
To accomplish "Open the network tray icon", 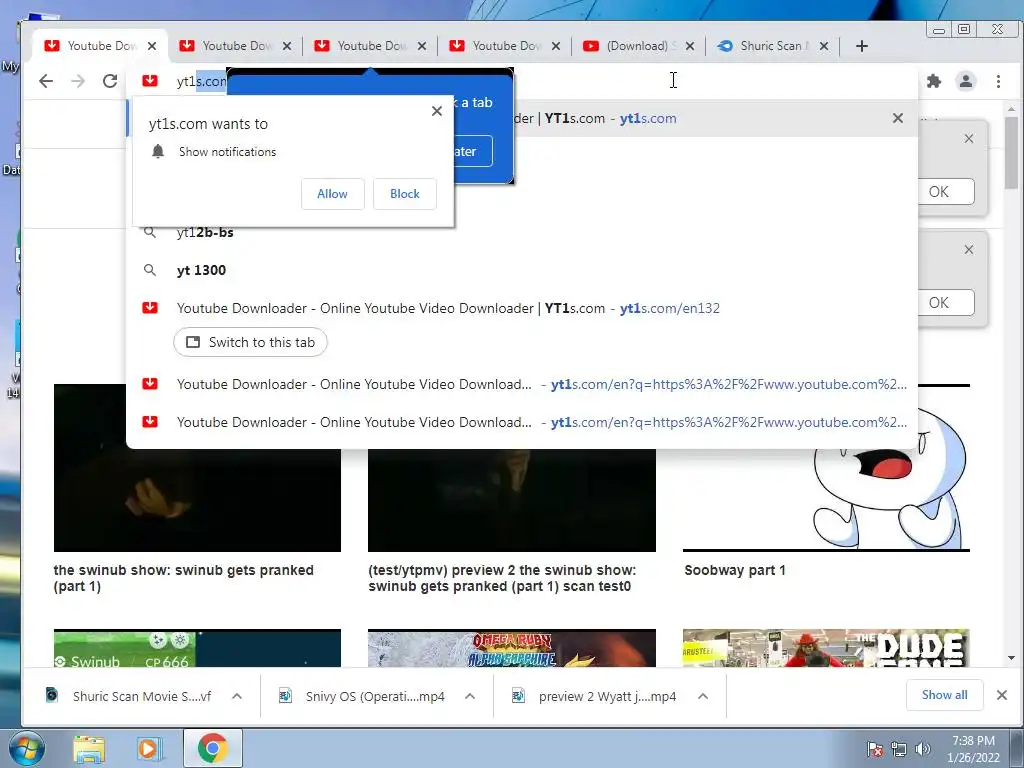I will point(899,749).
